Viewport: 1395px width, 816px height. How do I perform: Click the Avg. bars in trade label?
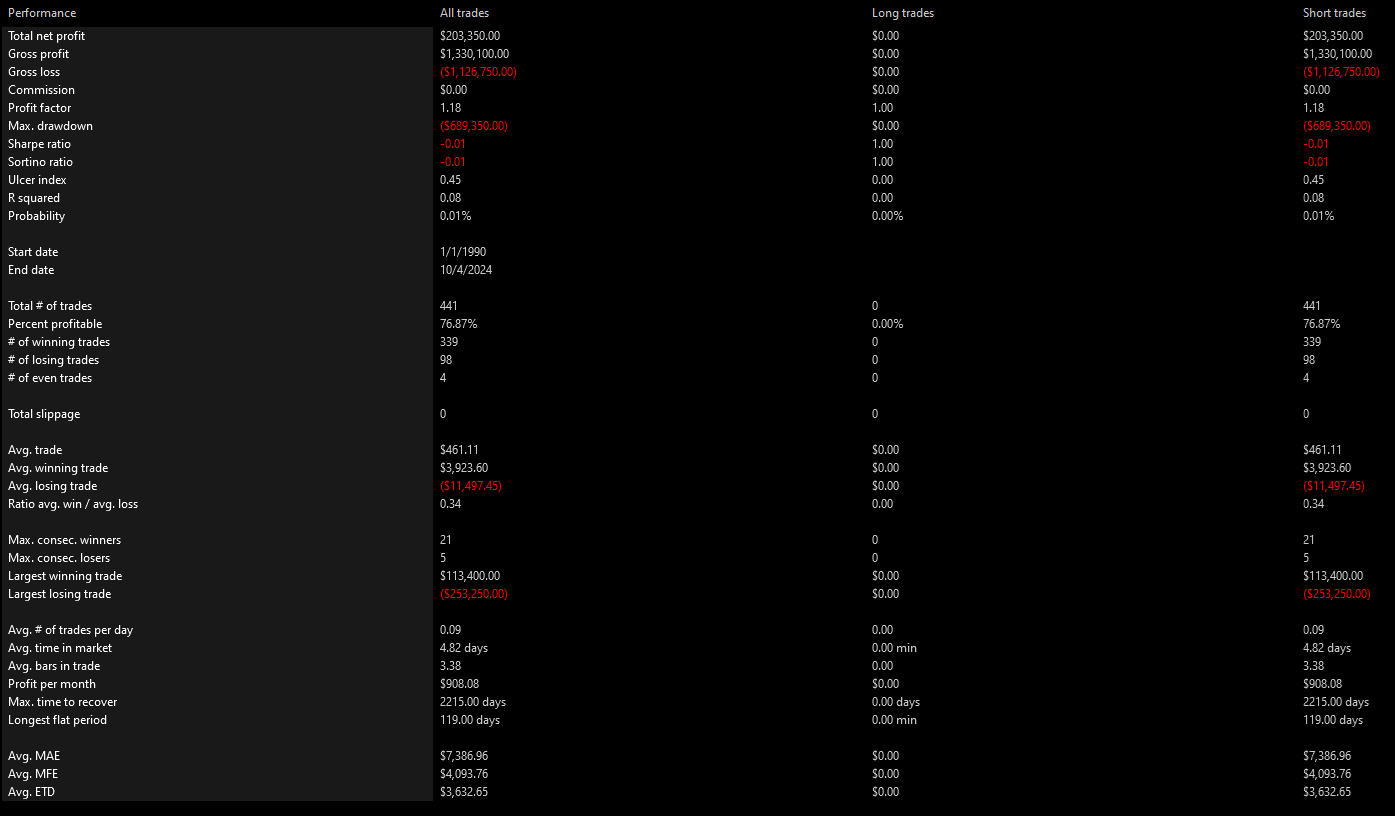point(54,666)
